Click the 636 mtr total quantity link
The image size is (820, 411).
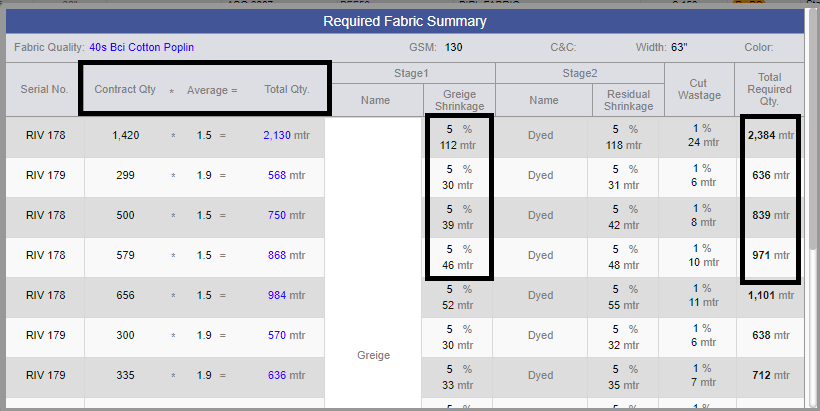(x=286, y=375)
